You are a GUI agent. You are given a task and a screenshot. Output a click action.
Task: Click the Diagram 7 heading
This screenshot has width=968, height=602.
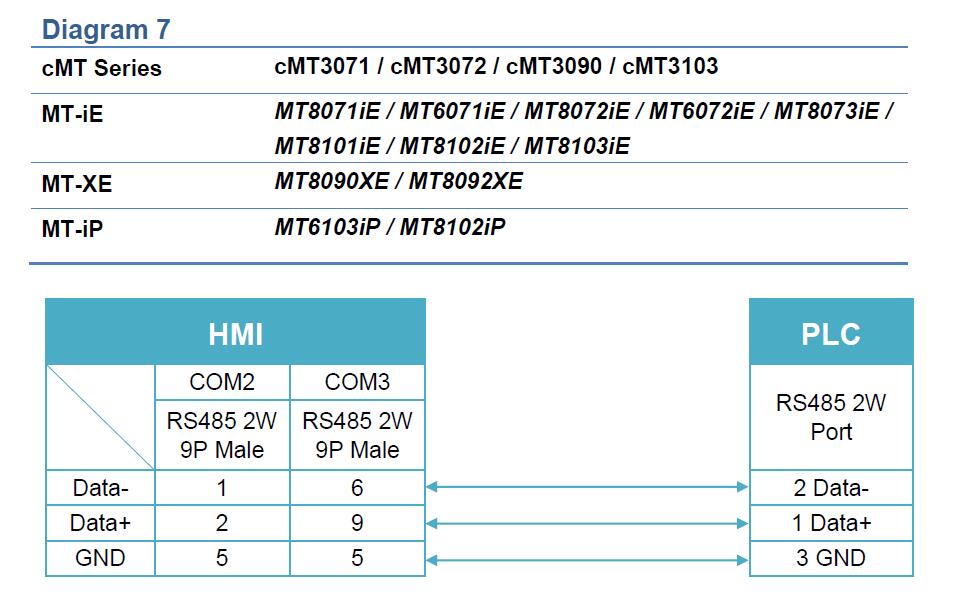pyautogui.click(x=106, y=30)
